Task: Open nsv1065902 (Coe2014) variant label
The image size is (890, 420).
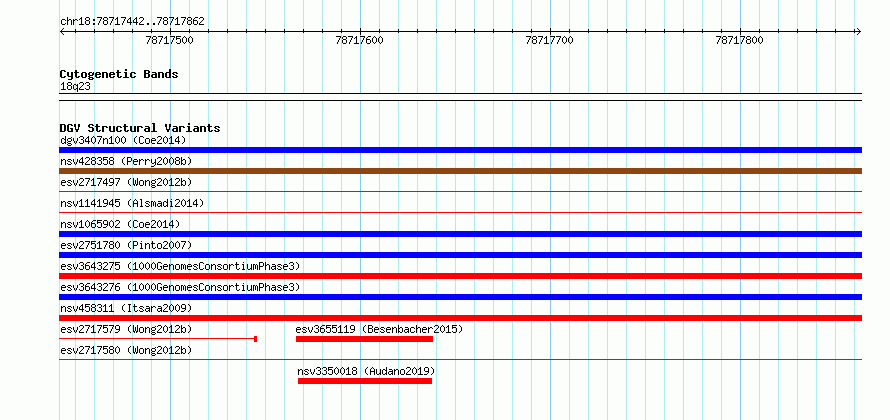Action: [120, 224]
